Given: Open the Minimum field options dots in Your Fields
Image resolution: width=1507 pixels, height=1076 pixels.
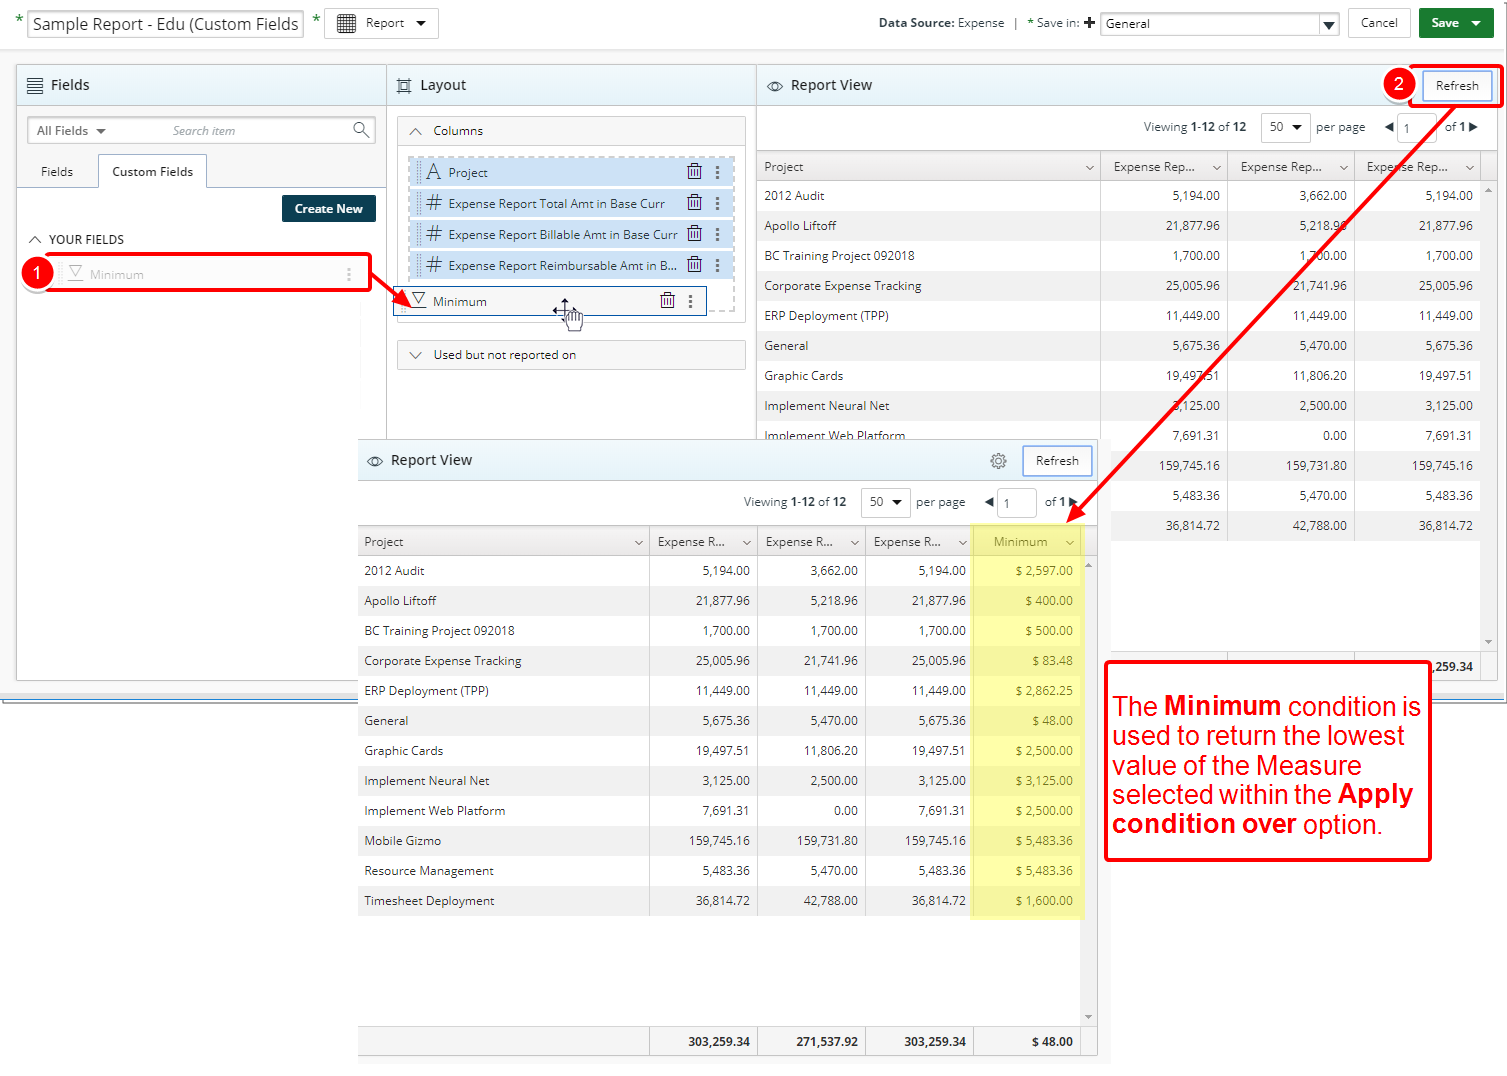Looking at the screenshot, I should [349, 274].
